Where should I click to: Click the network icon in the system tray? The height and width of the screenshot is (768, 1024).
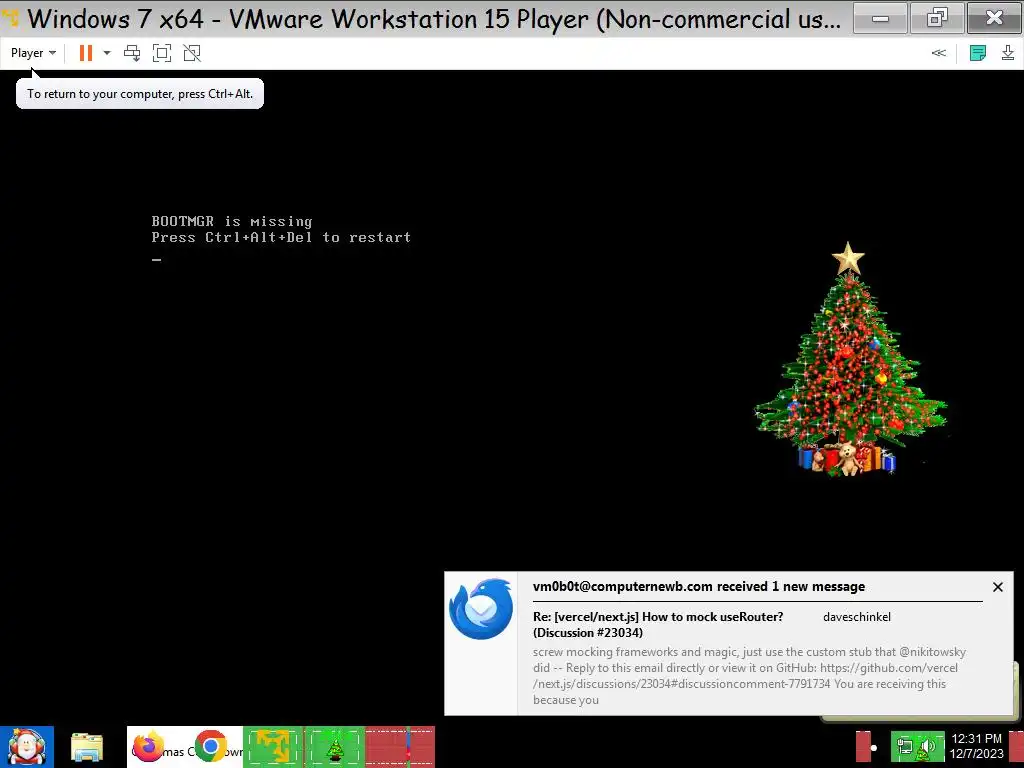905,746
